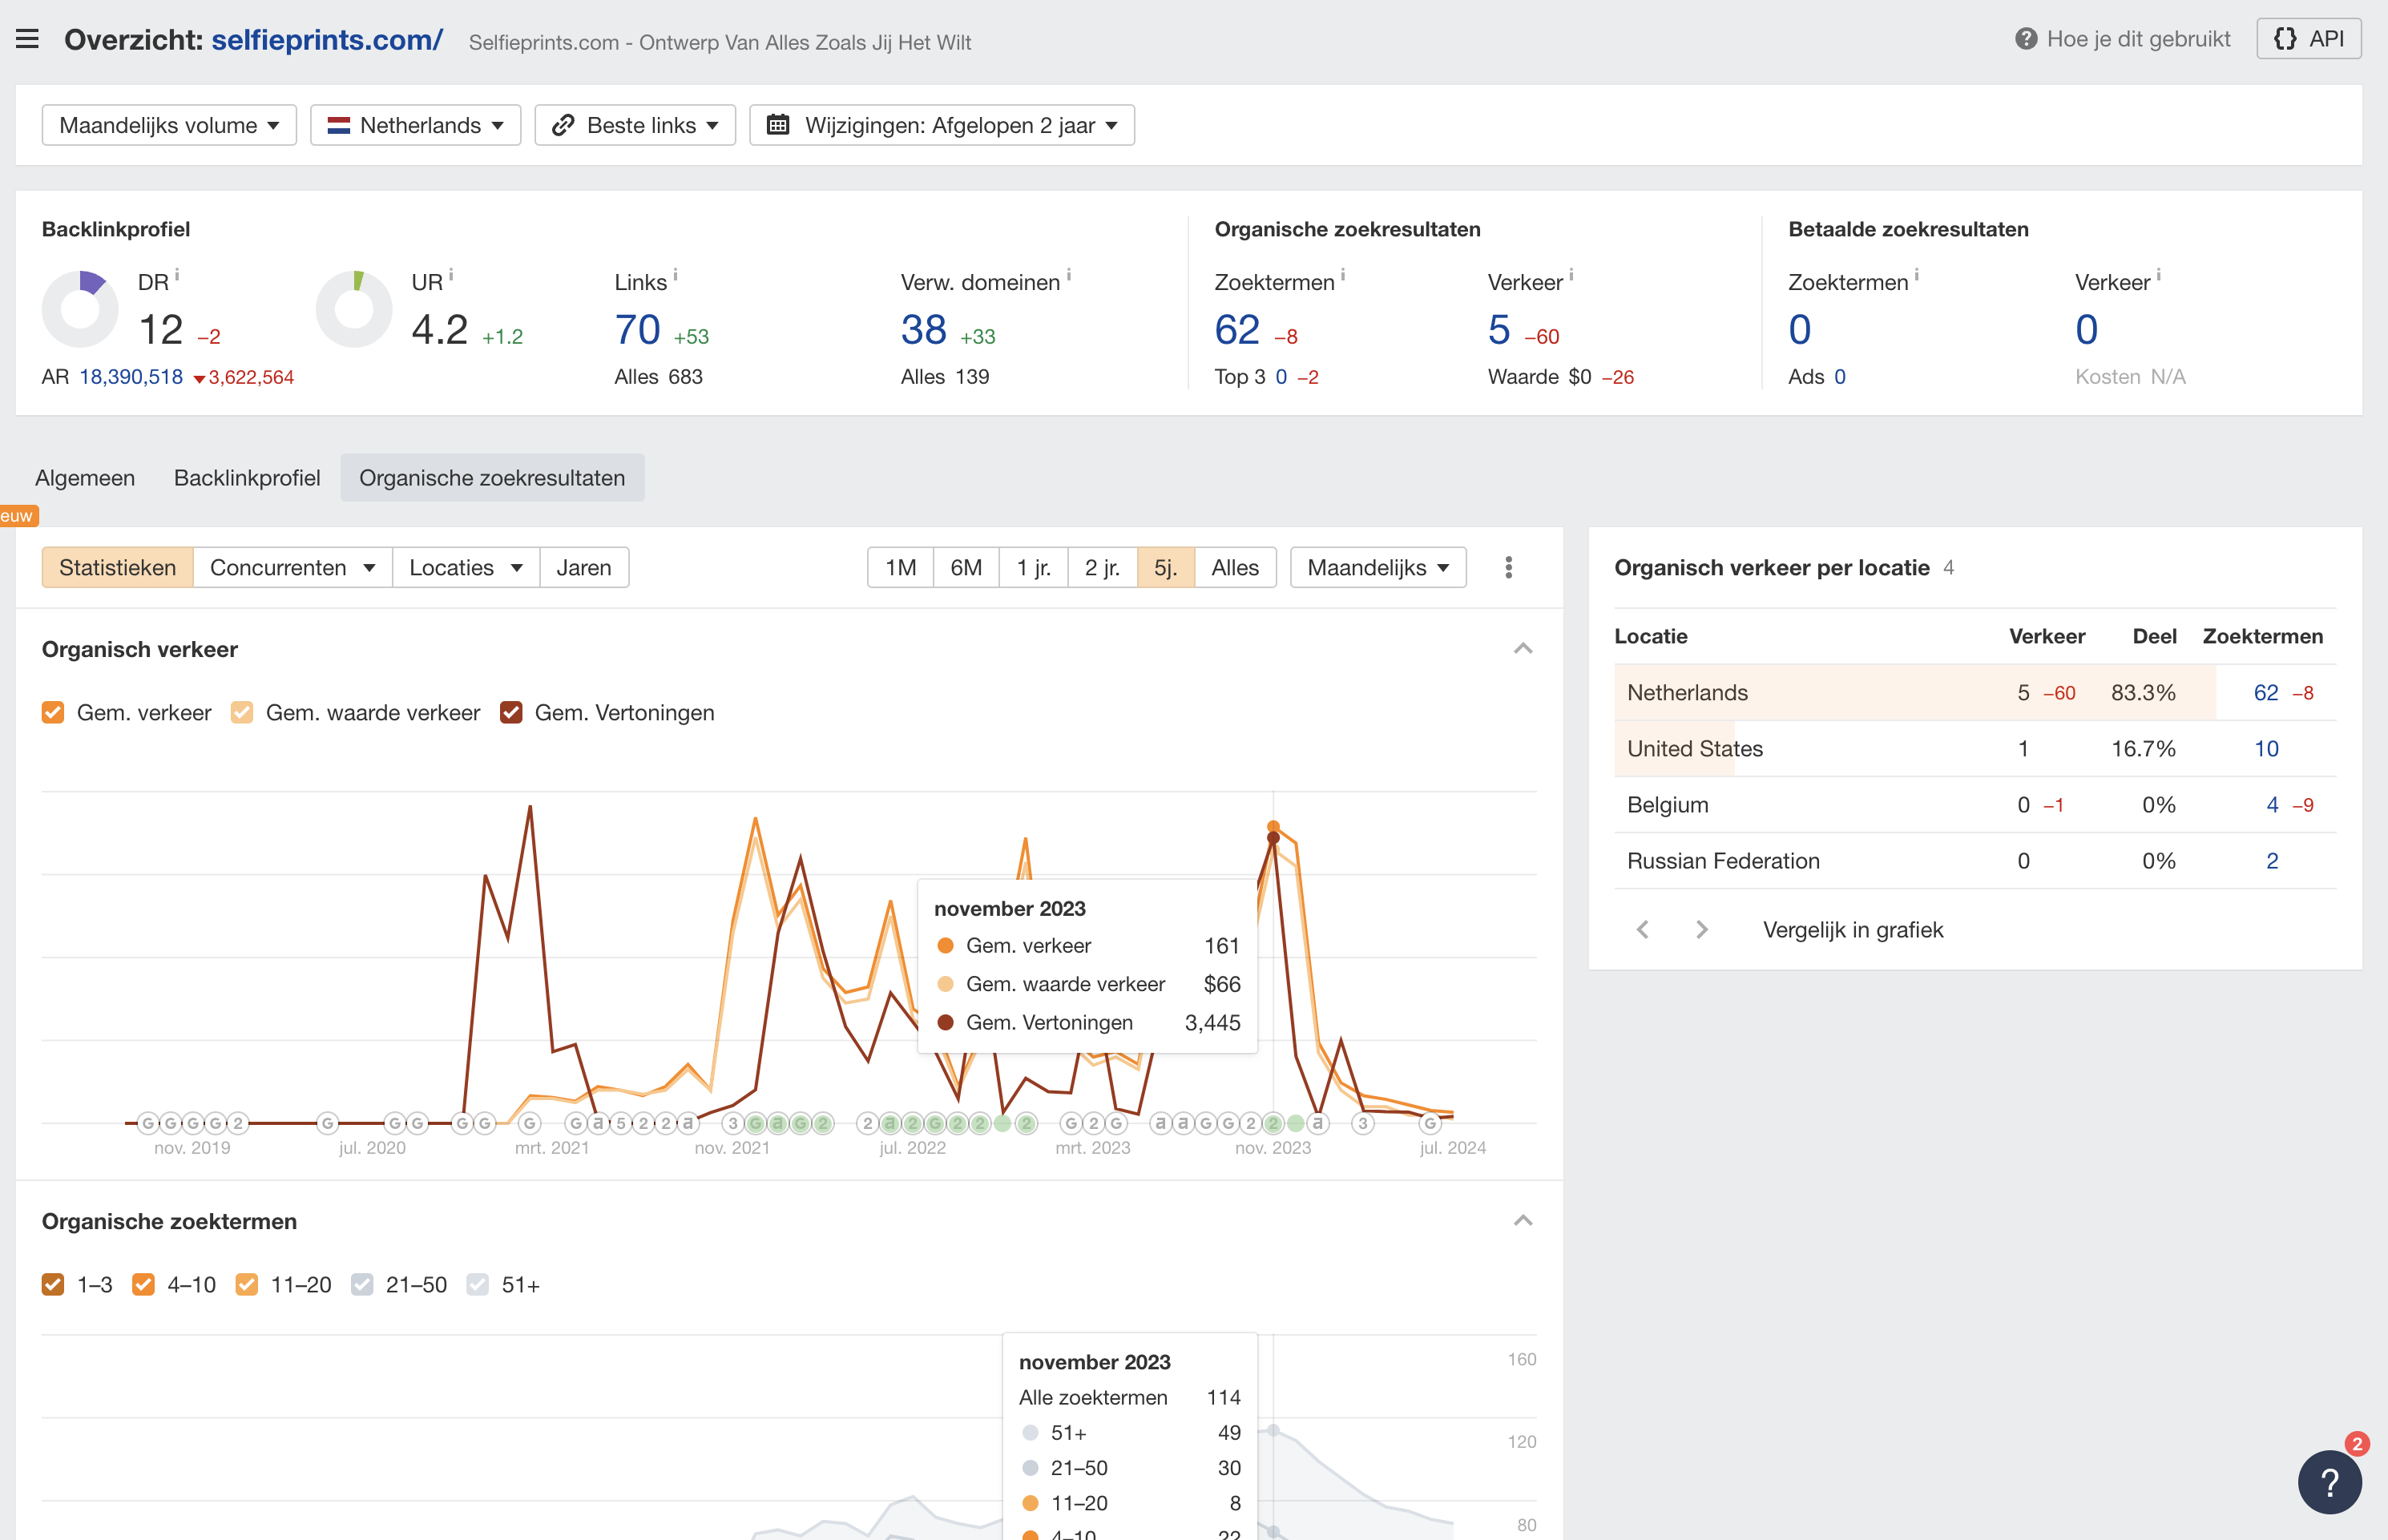Open the three-dot chart options menu
This screenshot has height=1540, width=2388.
pyautogui.click(x=1509, y=567)
